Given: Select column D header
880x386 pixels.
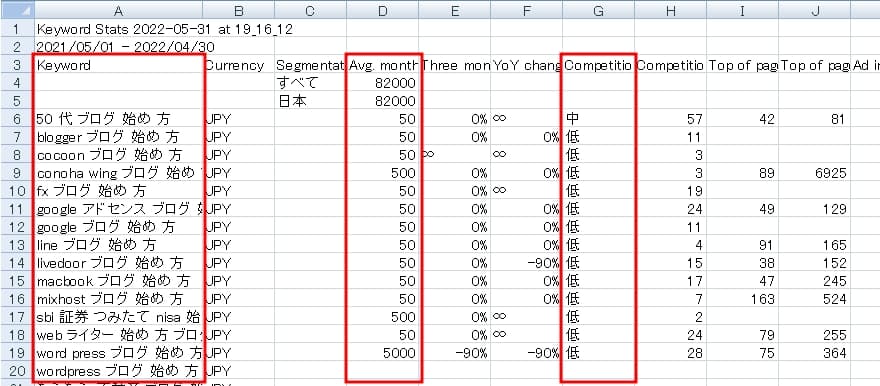Looking at the screenshot, I should click(382, 10).
